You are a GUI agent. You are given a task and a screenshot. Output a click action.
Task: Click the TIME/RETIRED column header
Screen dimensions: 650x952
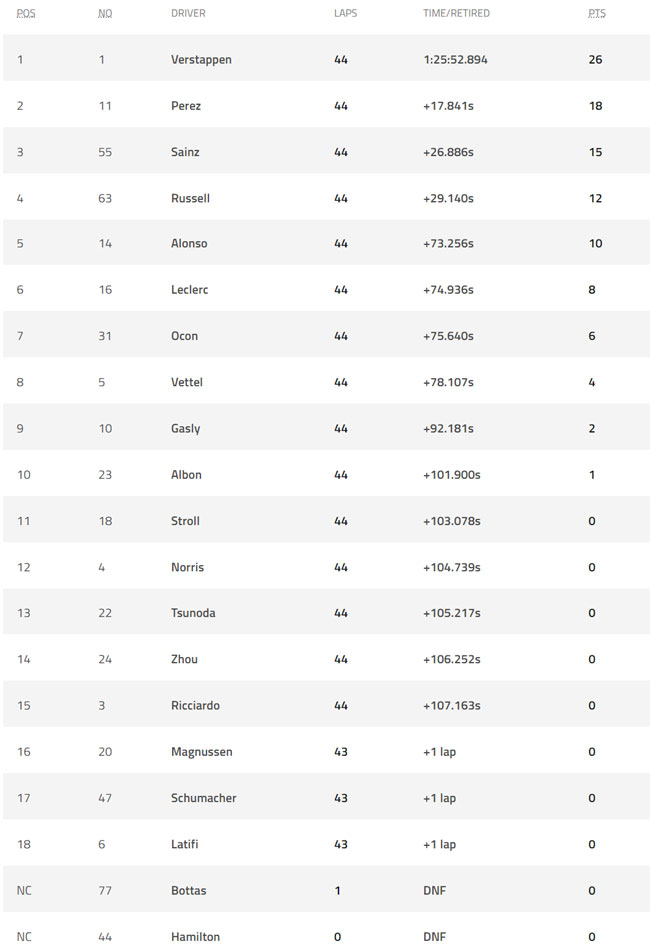pos(456,13)
